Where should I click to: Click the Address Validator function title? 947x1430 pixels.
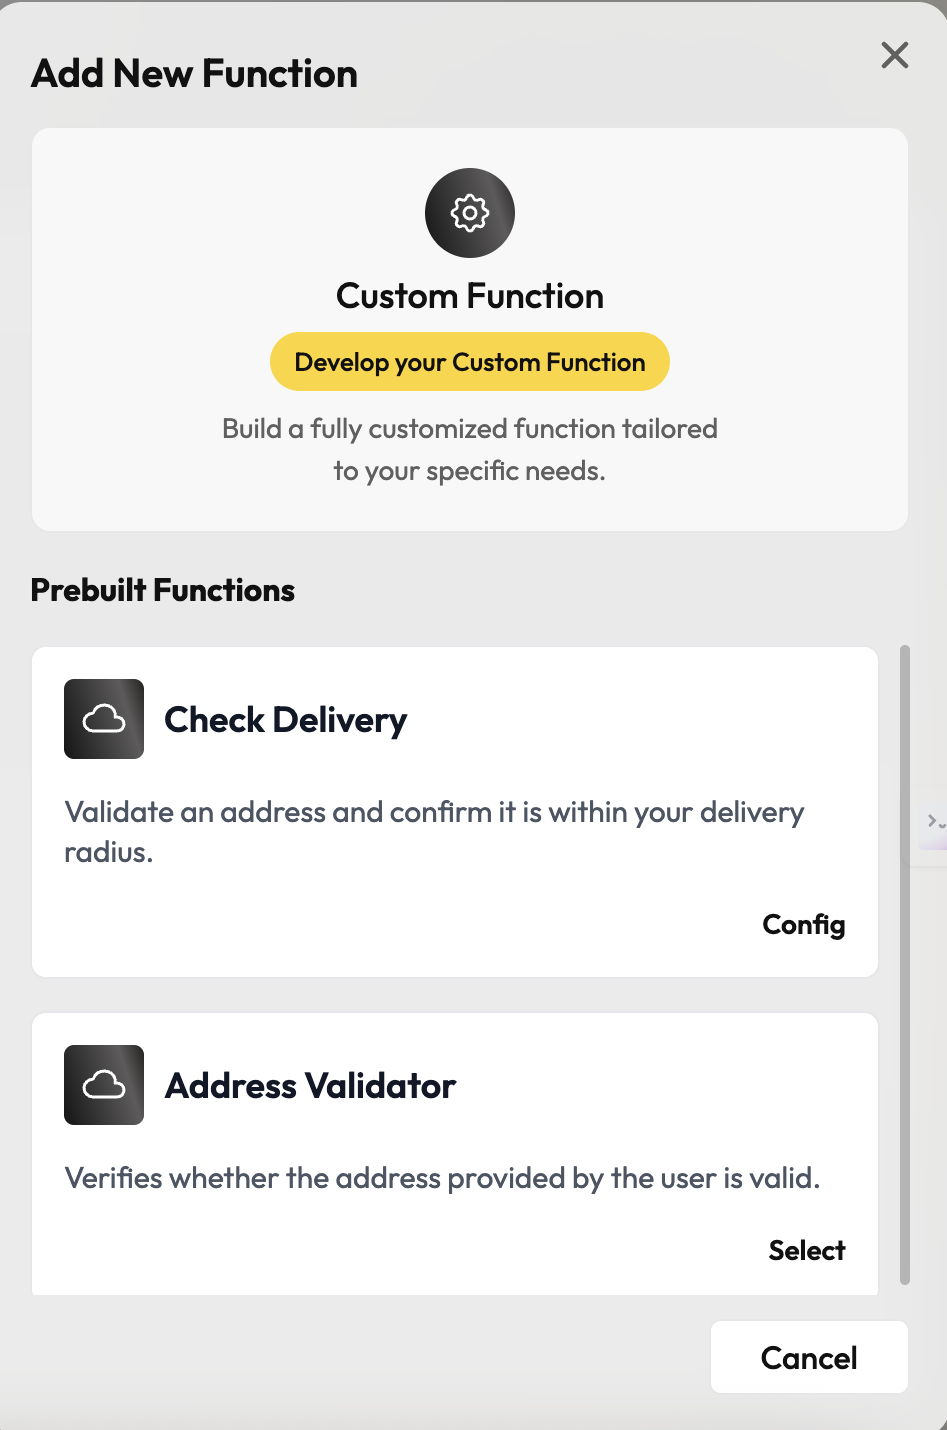(x=310, y=1086)
